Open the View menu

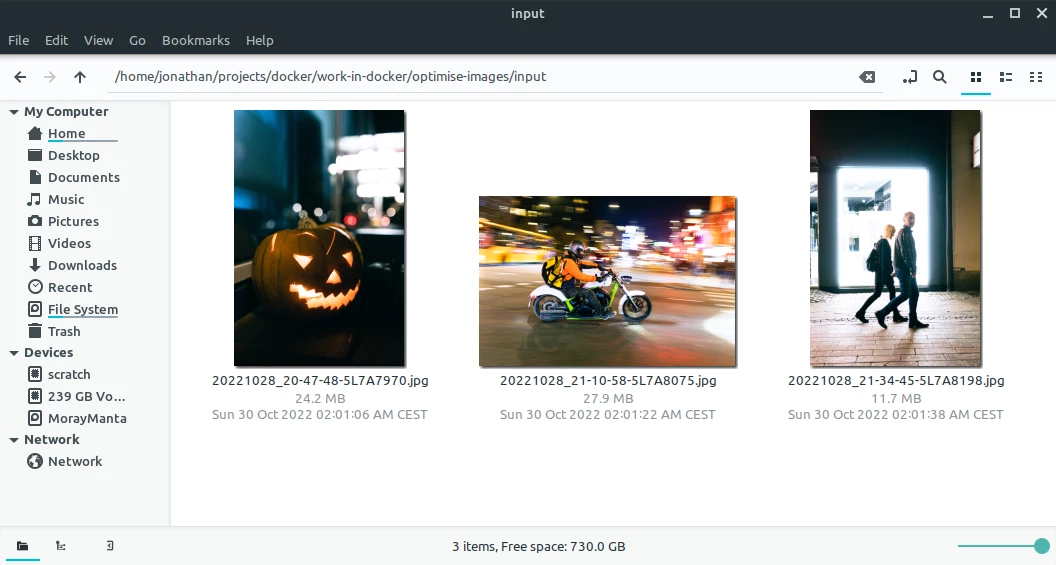tap(98, 40)
